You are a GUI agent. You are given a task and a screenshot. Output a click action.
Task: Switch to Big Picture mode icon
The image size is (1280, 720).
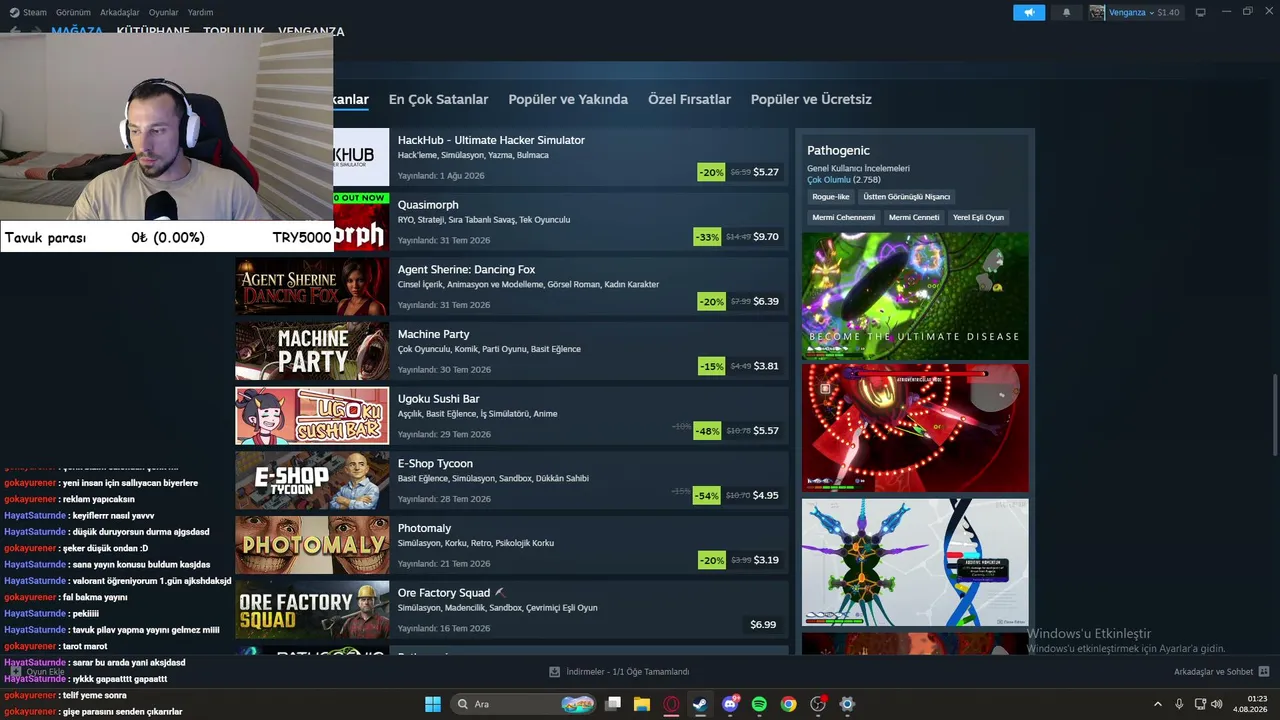pos(1201,12)
